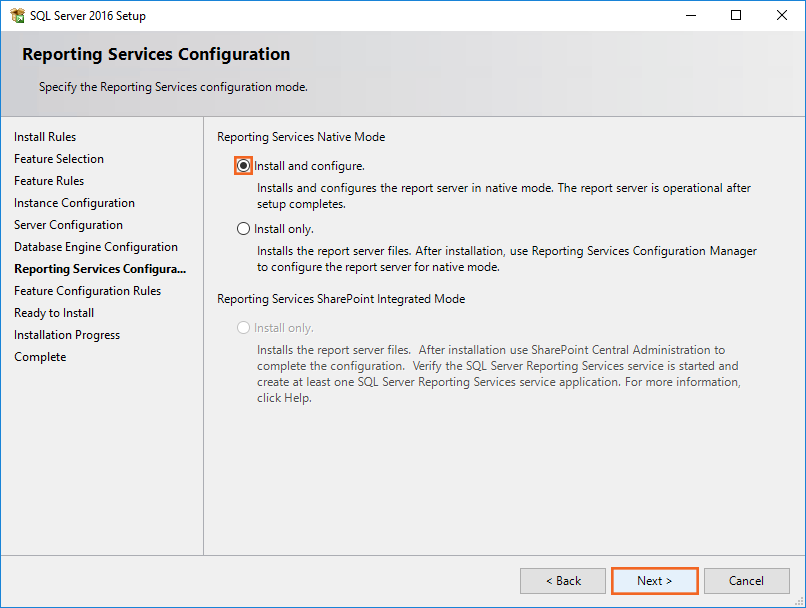Select Feature Selection step in sidebar
This screenshot has width=806, height=608.
tap(59, 159)
